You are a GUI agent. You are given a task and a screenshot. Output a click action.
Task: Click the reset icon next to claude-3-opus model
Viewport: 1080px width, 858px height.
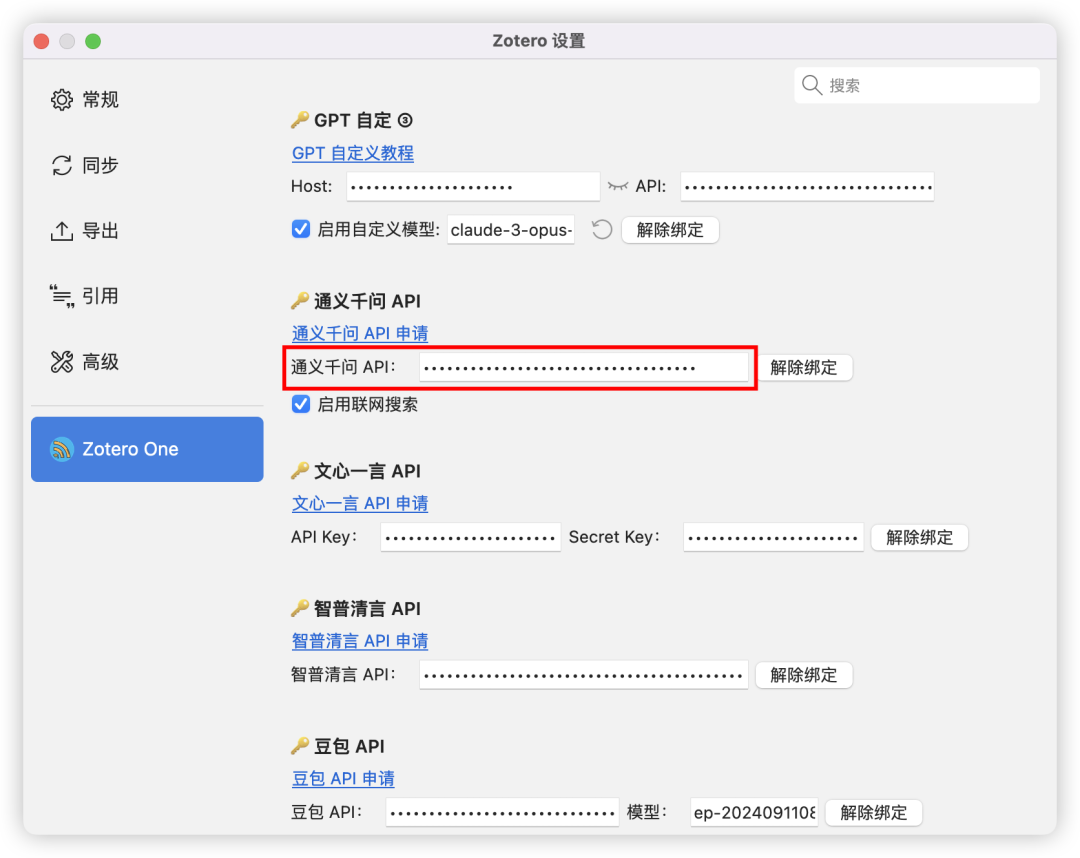coord(601,230)
